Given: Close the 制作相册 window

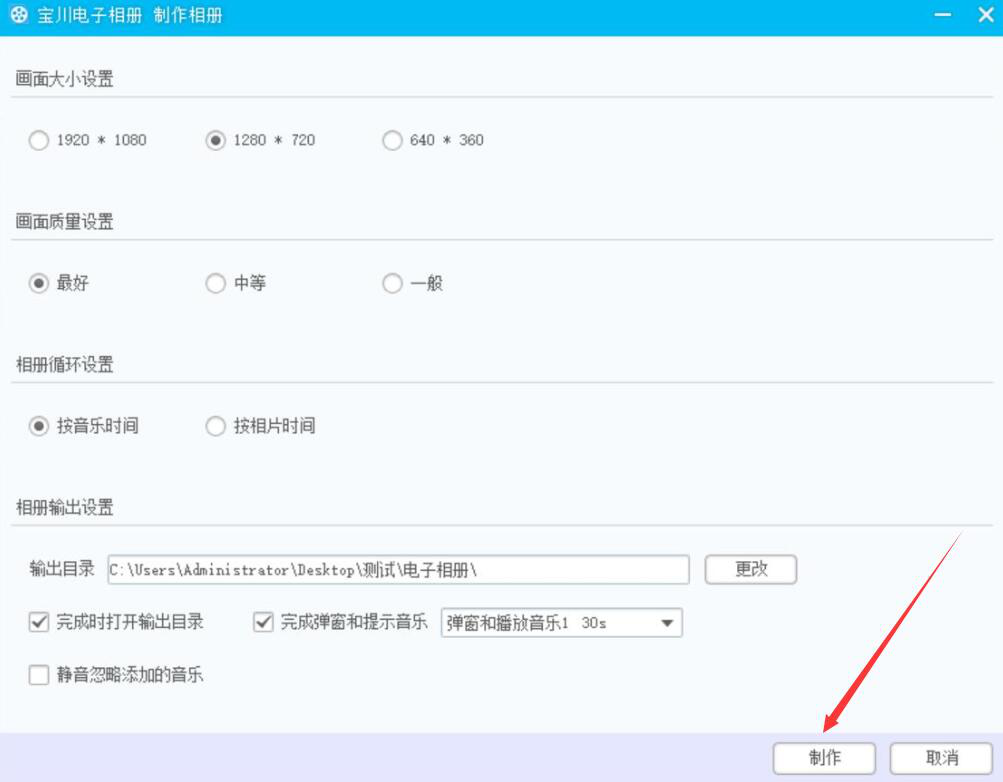Looking at the screenshot, I should (986, 15).
